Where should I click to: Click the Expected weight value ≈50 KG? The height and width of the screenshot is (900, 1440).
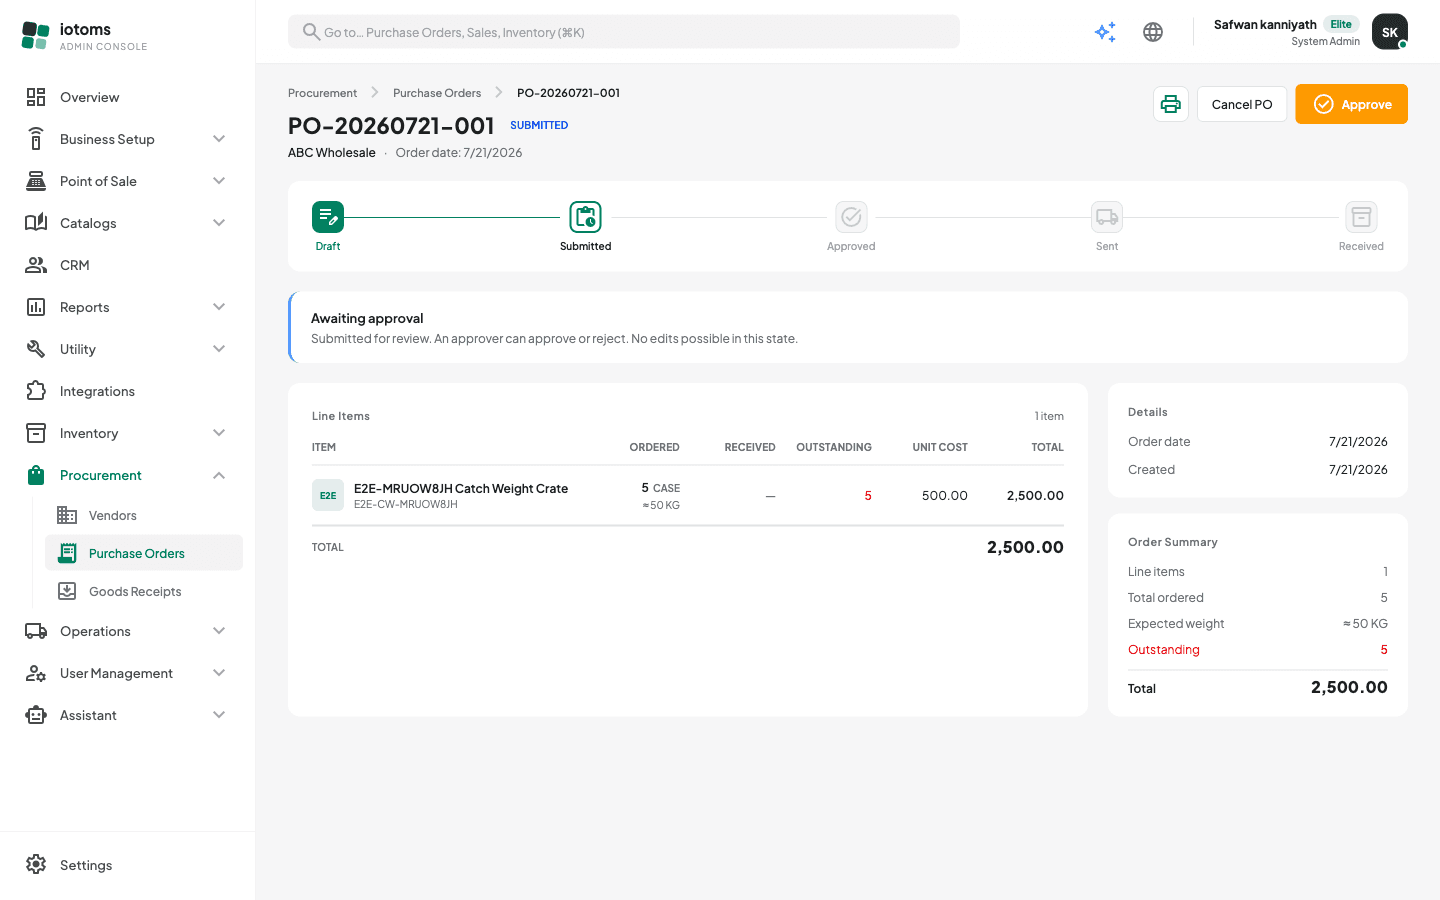tap(1365, 623)
